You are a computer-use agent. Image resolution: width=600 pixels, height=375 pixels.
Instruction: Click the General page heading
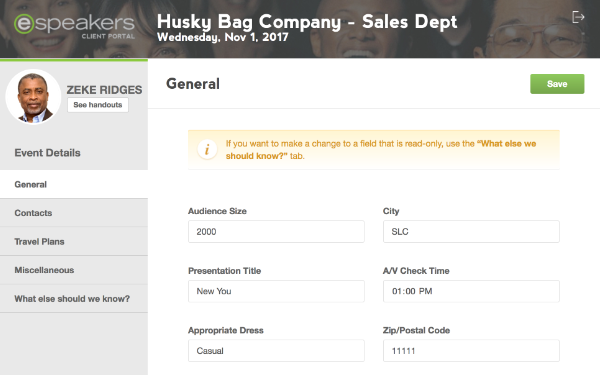click(x=193, y=84)
